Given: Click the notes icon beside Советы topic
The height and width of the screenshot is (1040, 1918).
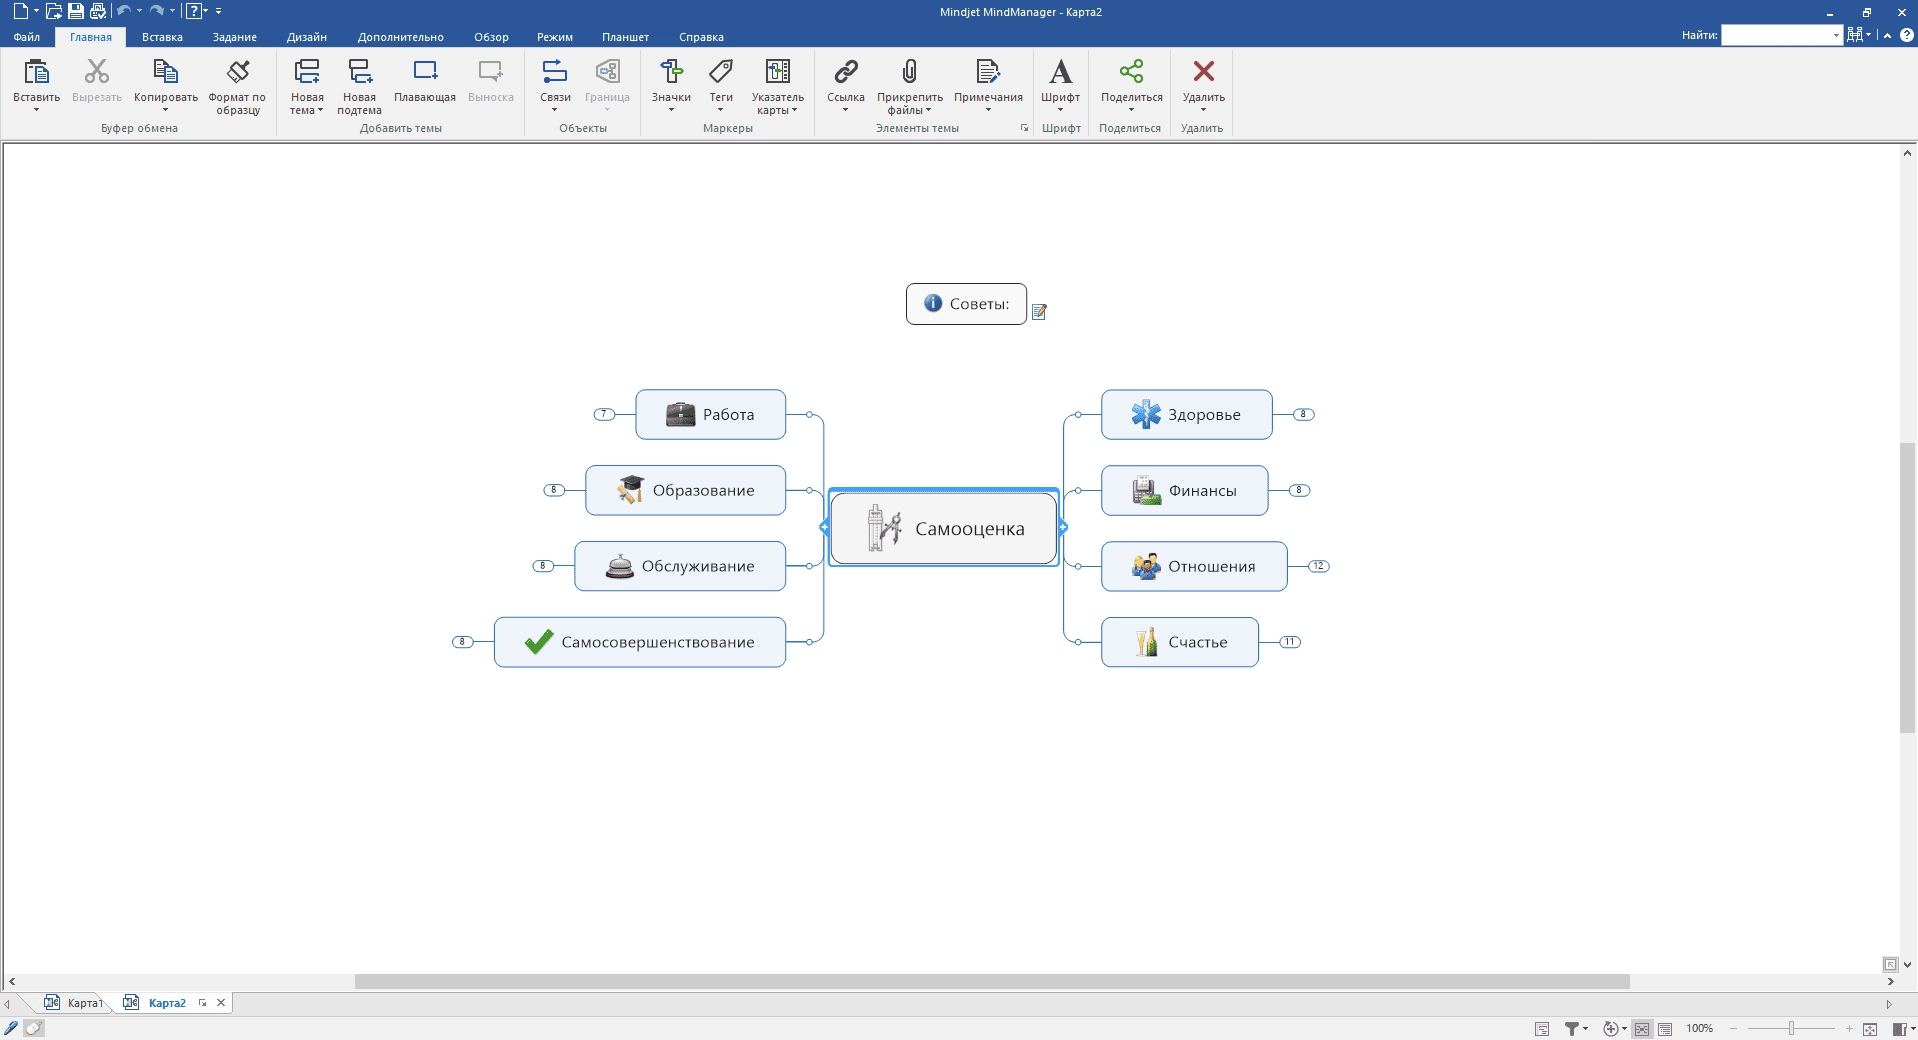Looking at the screenshot, I should [x=1039, y=312].
